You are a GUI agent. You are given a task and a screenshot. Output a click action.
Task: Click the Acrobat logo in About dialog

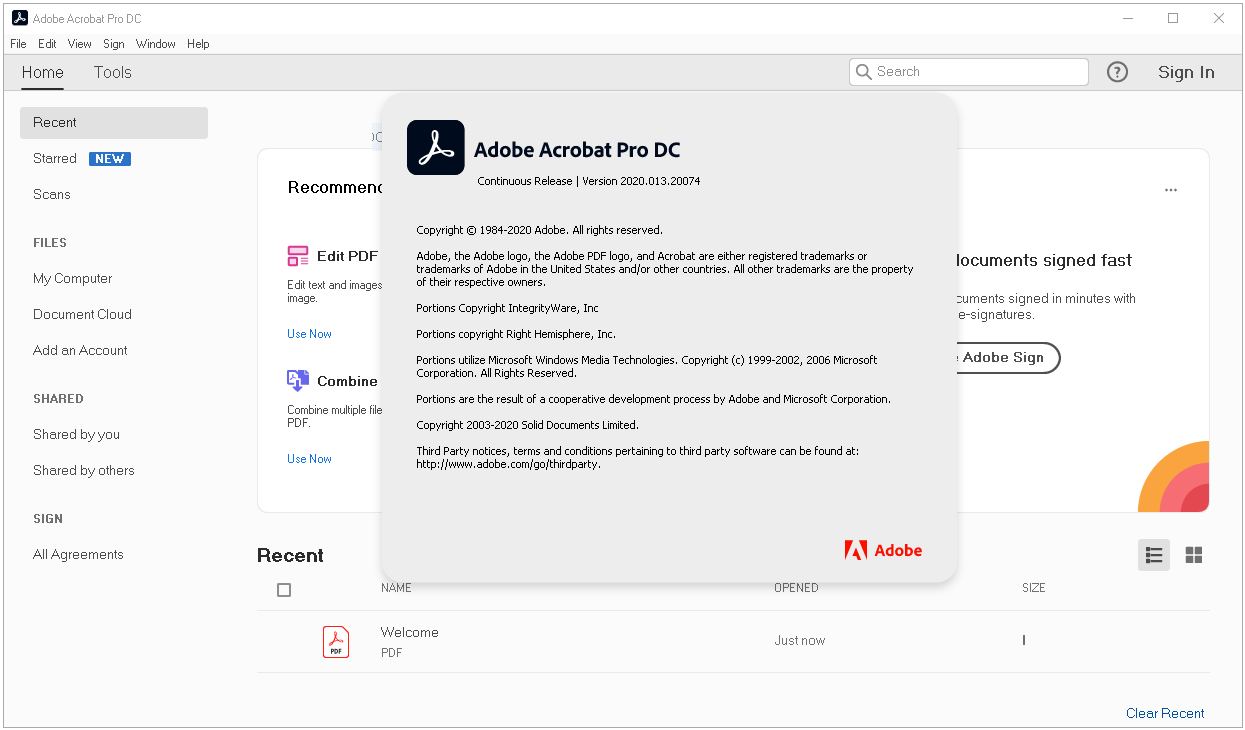(x=436, y=148)
